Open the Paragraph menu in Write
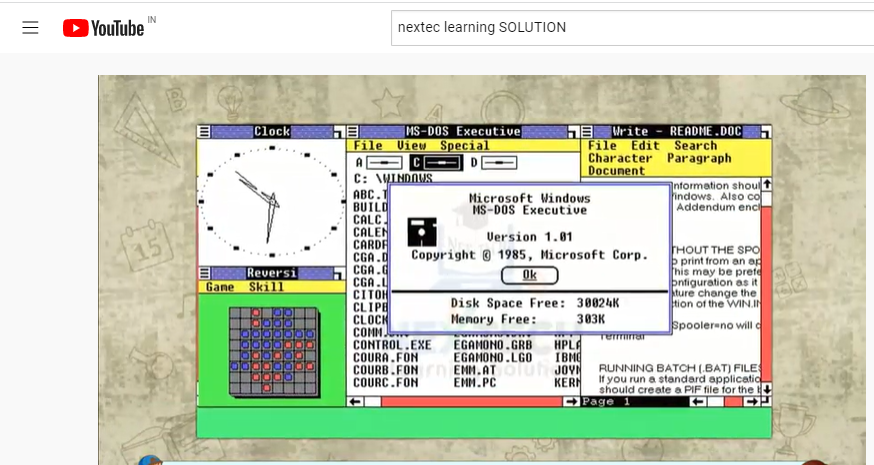 699,158
